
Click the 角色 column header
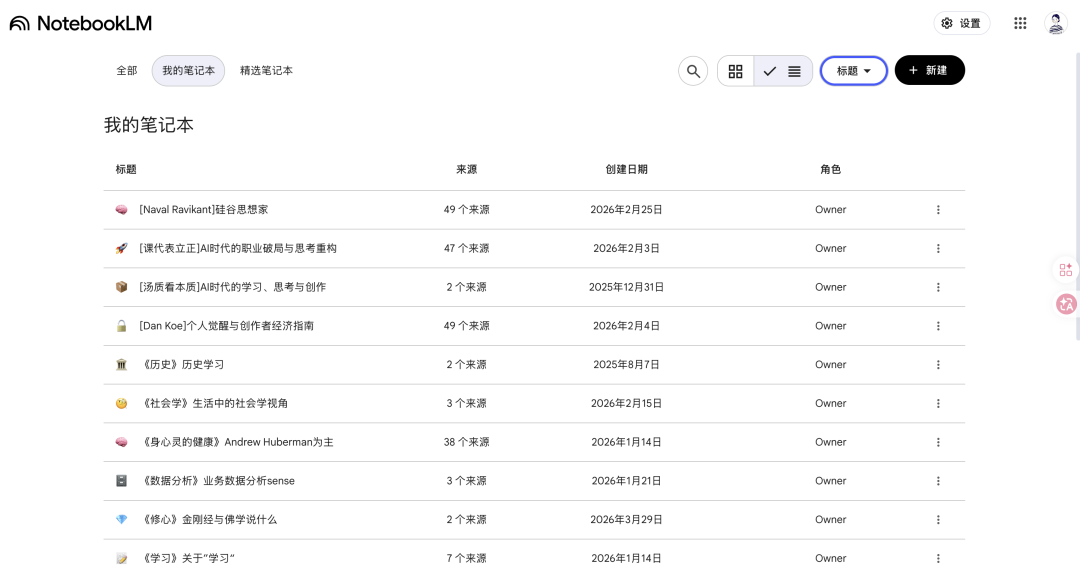830,169
